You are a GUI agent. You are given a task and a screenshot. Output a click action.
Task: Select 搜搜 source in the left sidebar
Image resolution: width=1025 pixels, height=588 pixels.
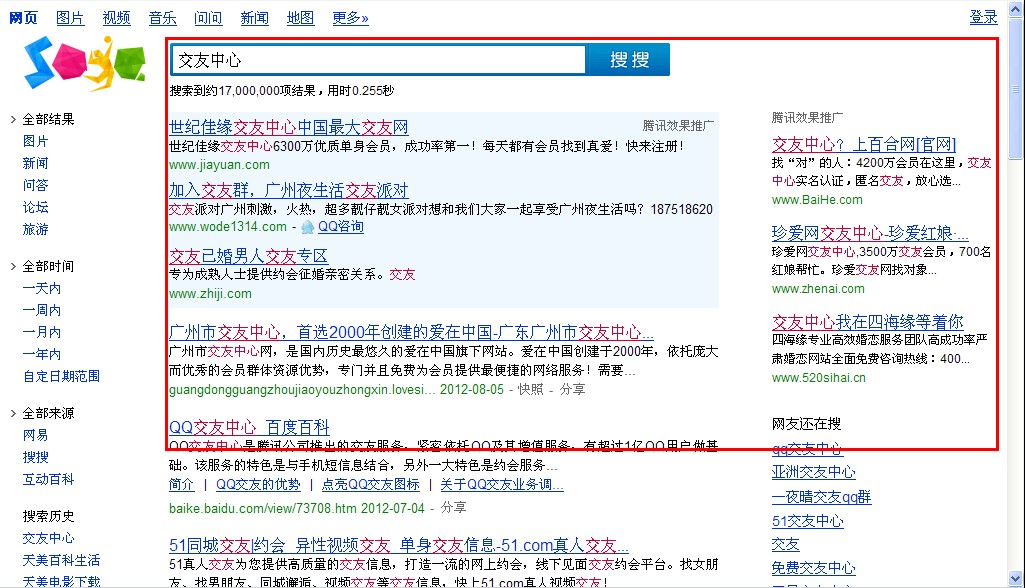point(35,457)
